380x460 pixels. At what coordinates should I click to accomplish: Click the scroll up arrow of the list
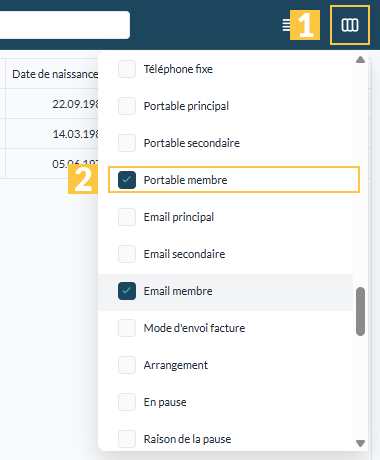pos(360,60)
